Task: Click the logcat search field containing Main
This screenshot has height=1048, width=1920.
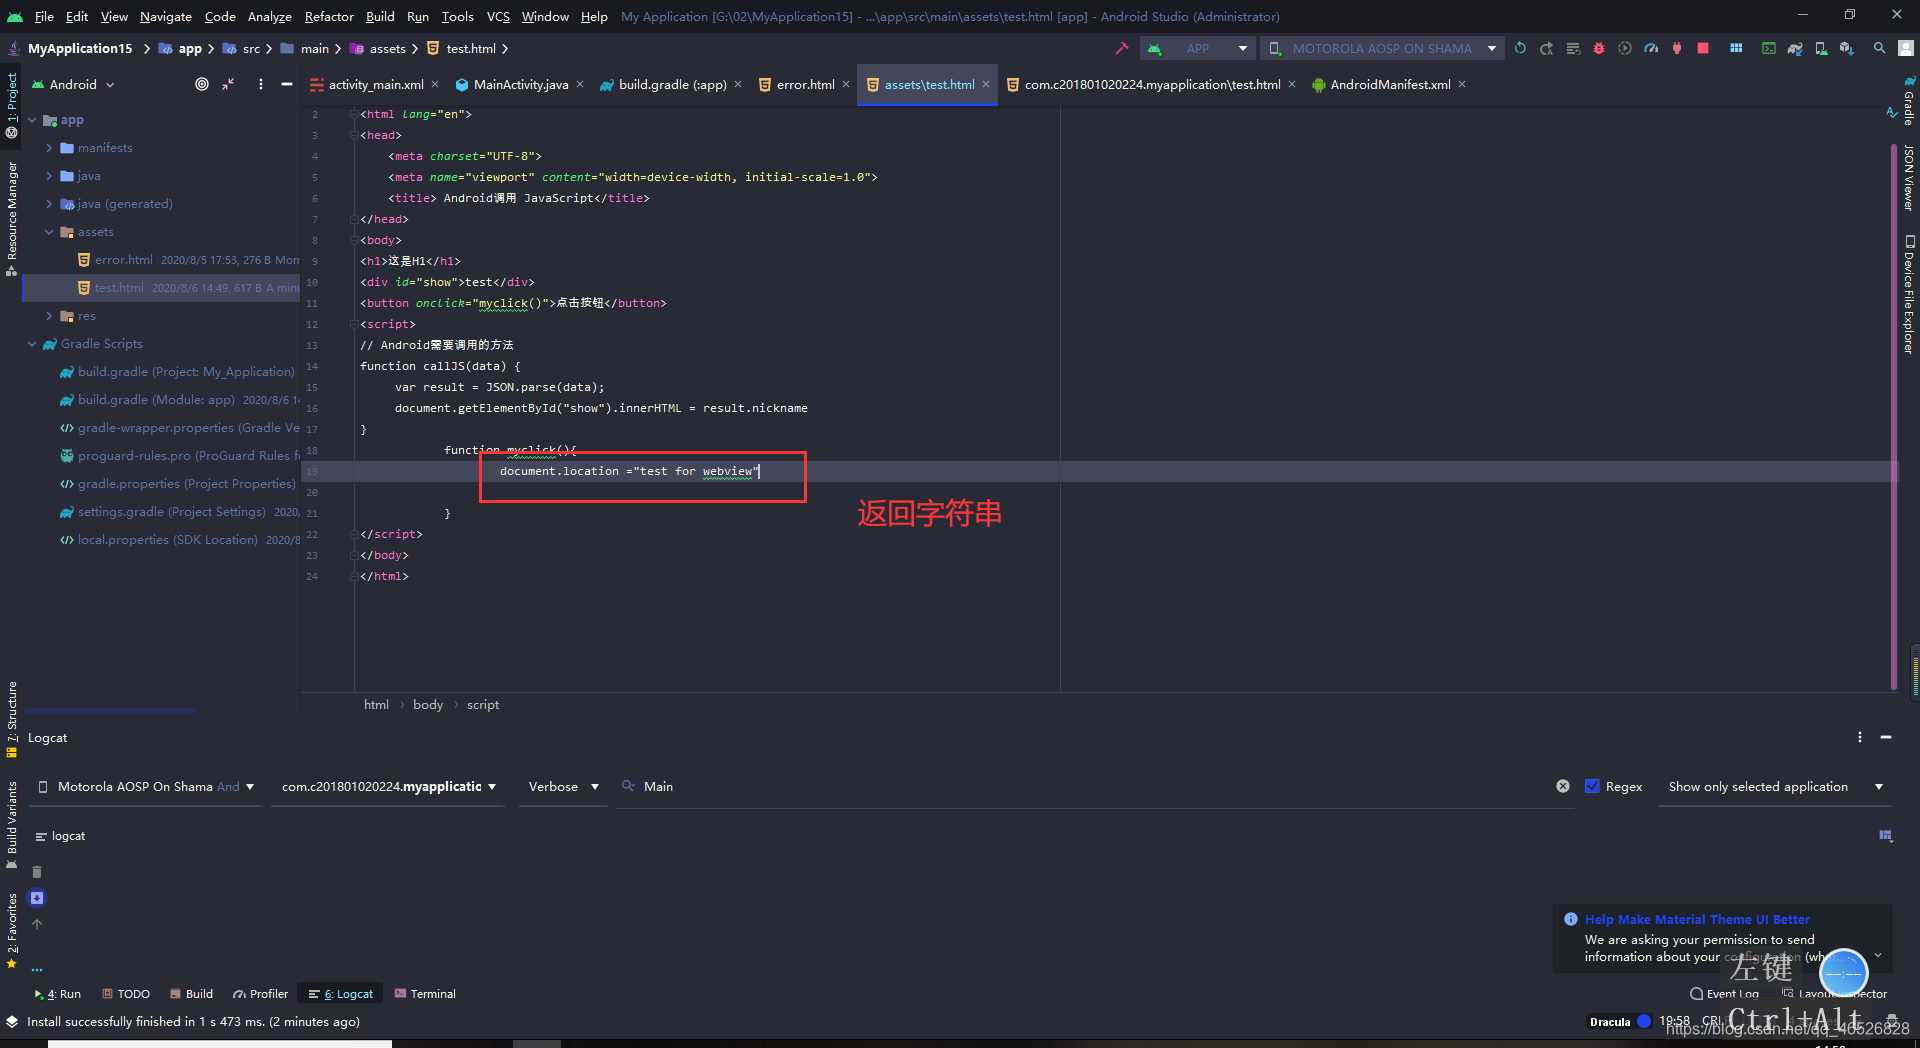Action: point(1095,786)
